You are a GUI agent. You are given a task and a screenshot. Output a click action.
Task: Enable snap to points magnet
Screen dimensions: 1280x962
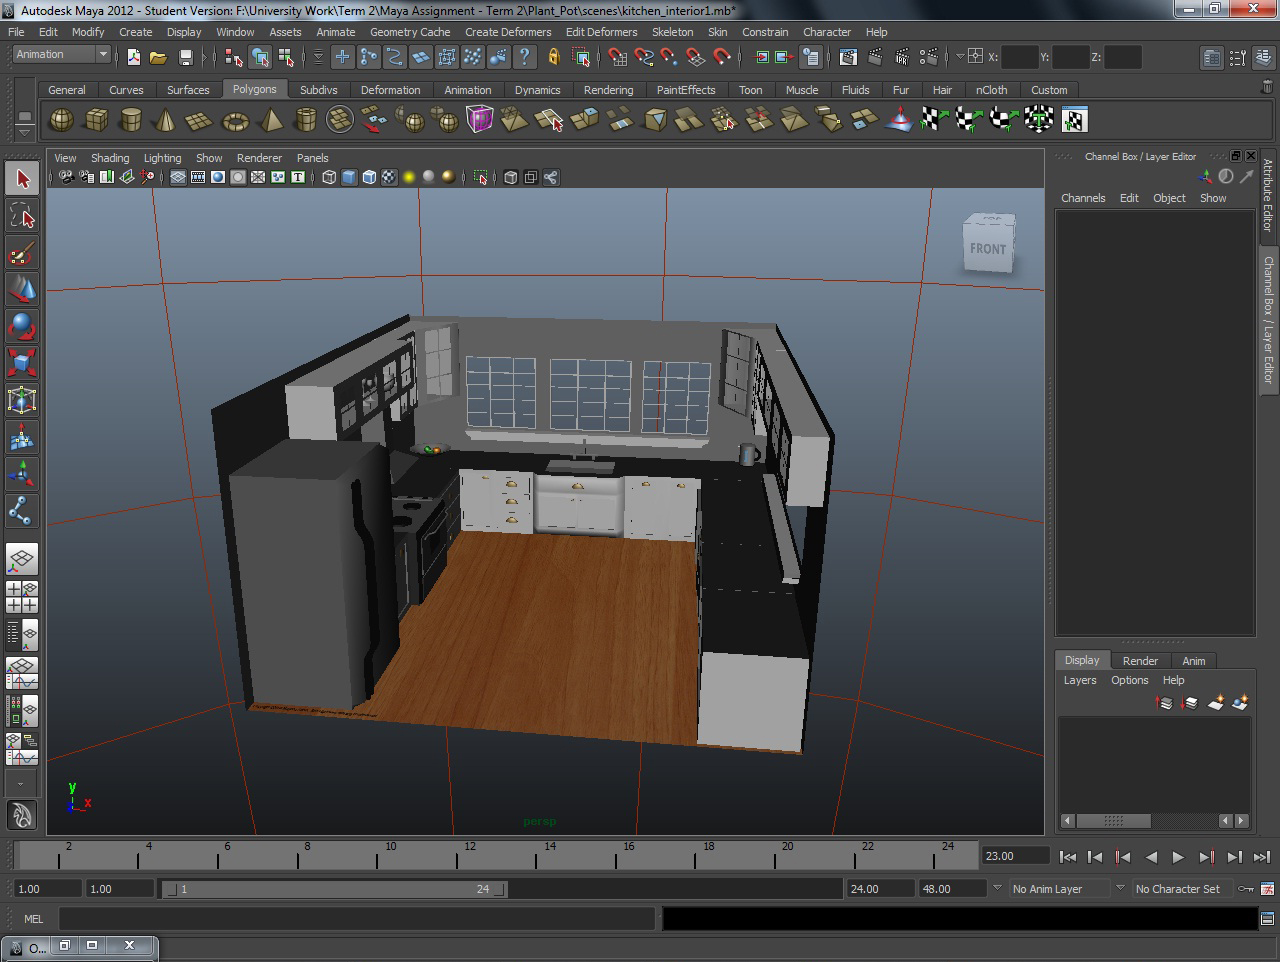click(x=668, y=57)
